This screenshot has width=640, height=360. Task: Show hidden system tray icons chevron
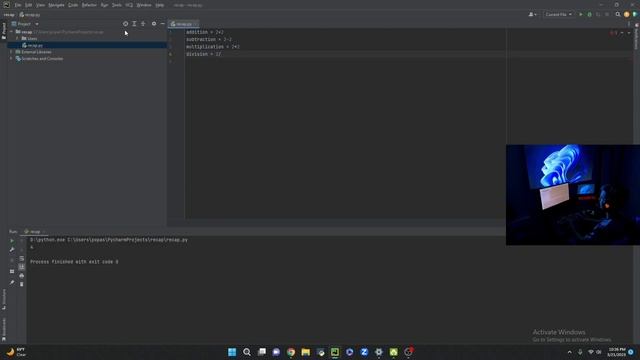(569, 352)
